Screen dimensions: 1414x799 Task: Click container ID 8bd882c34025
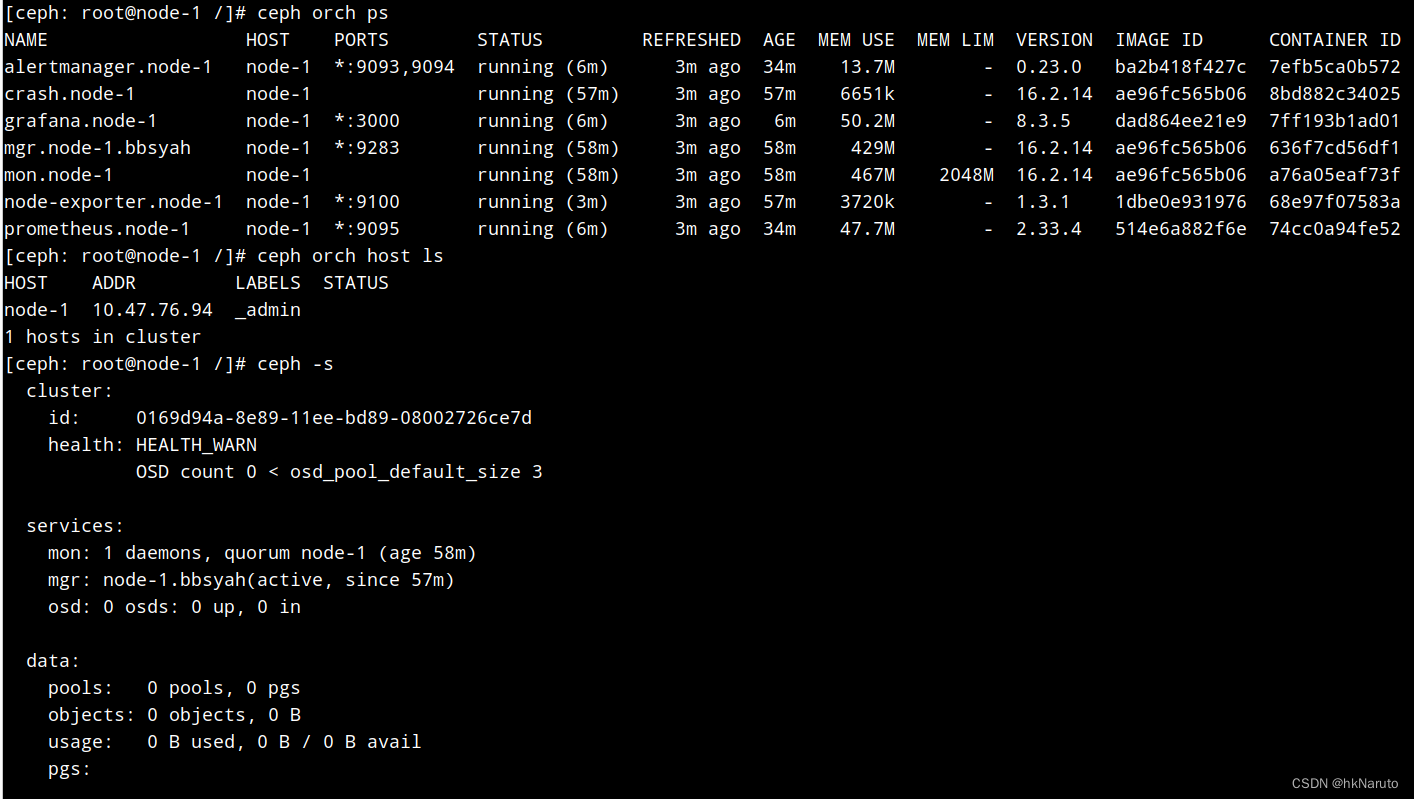click(1335, 94)
